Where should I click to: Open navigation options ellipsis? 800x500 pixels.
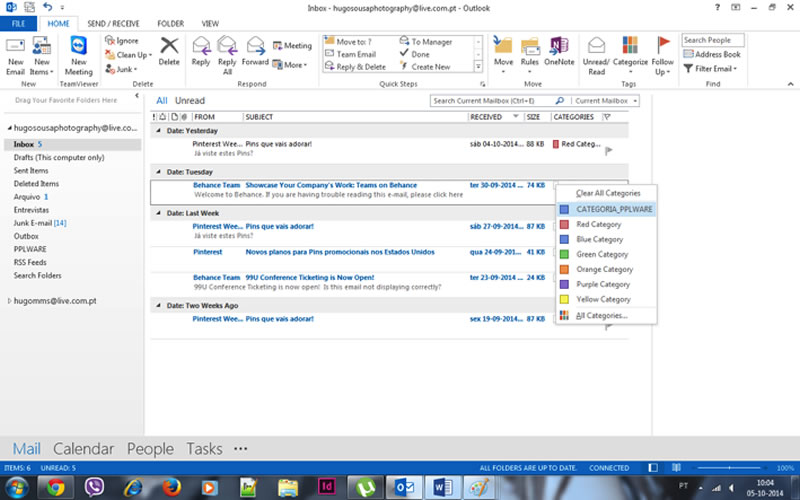[240, 449]
